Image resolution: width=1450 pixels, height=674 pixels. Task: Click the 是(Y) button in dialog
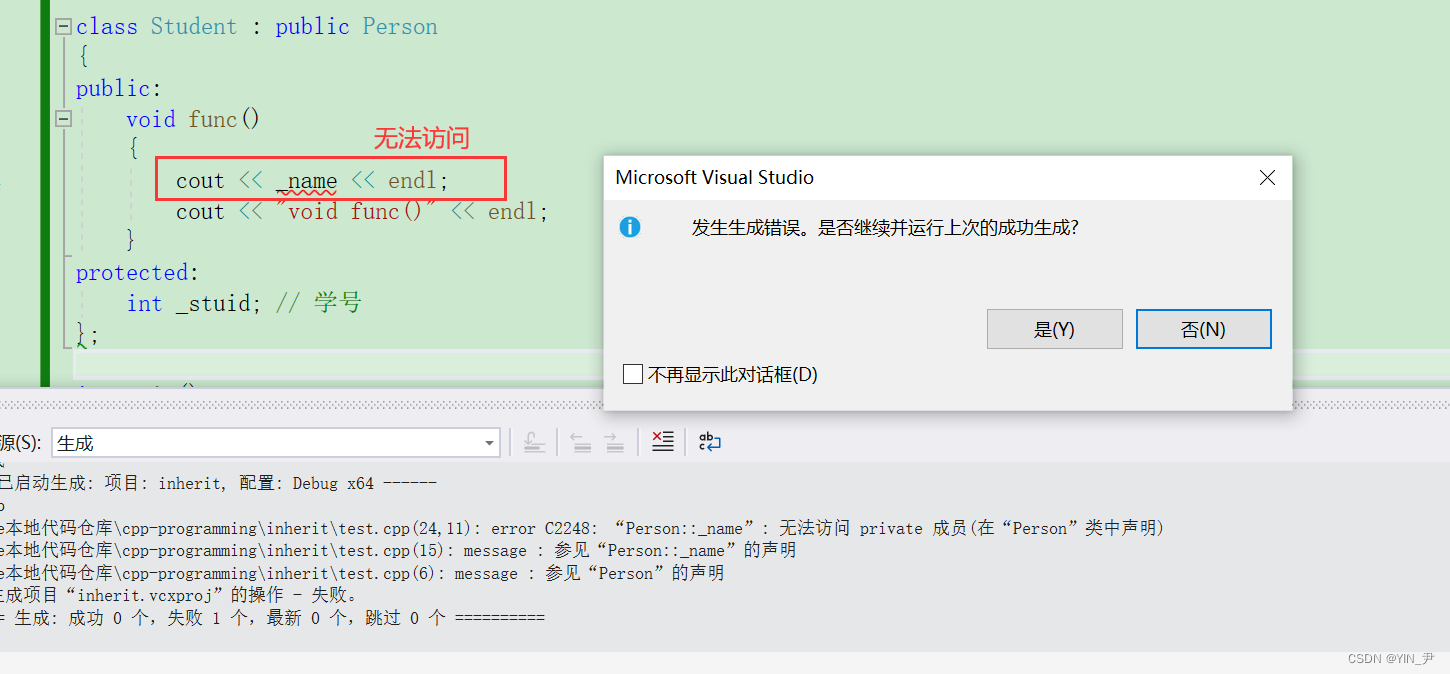(x=1054, y=329)
